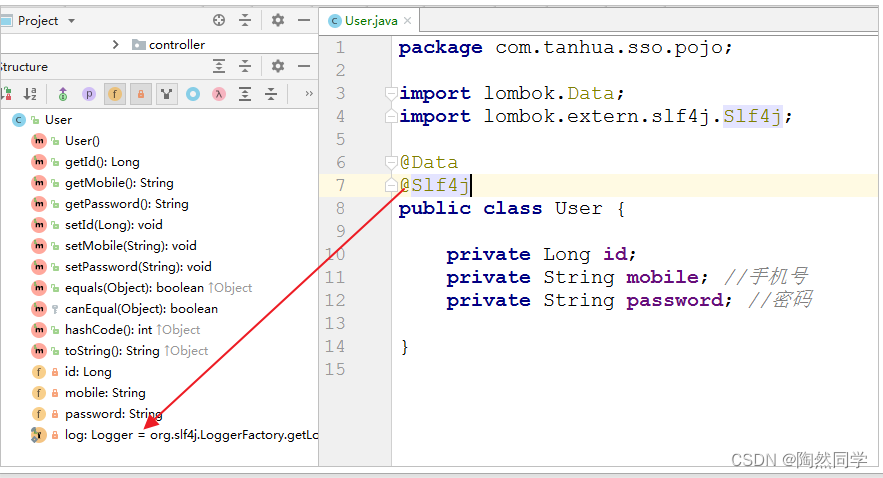Click line number 15 in gutter
This screenshot has height=478, width=883.
[x=335, y=369]
